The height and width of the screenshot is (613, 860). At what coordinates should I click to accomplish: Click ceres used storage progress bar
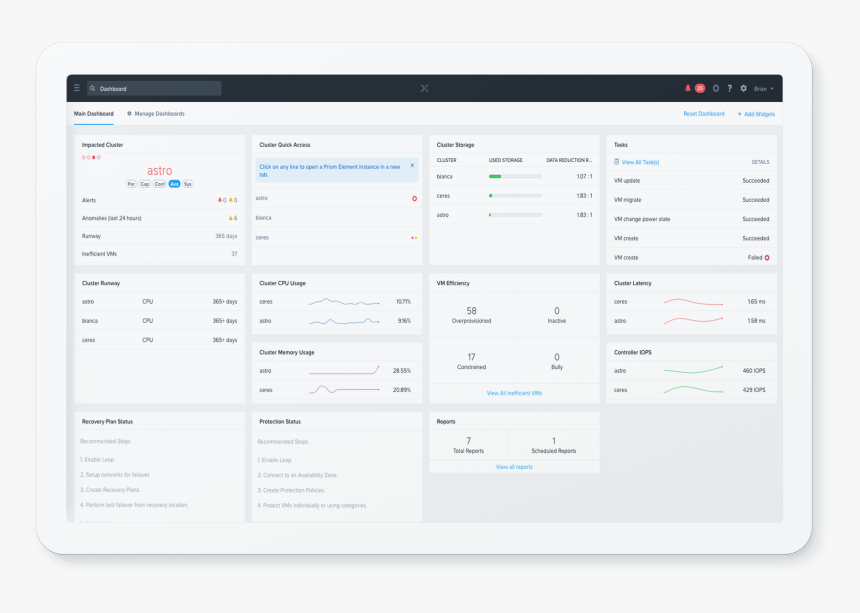point(515,196)
